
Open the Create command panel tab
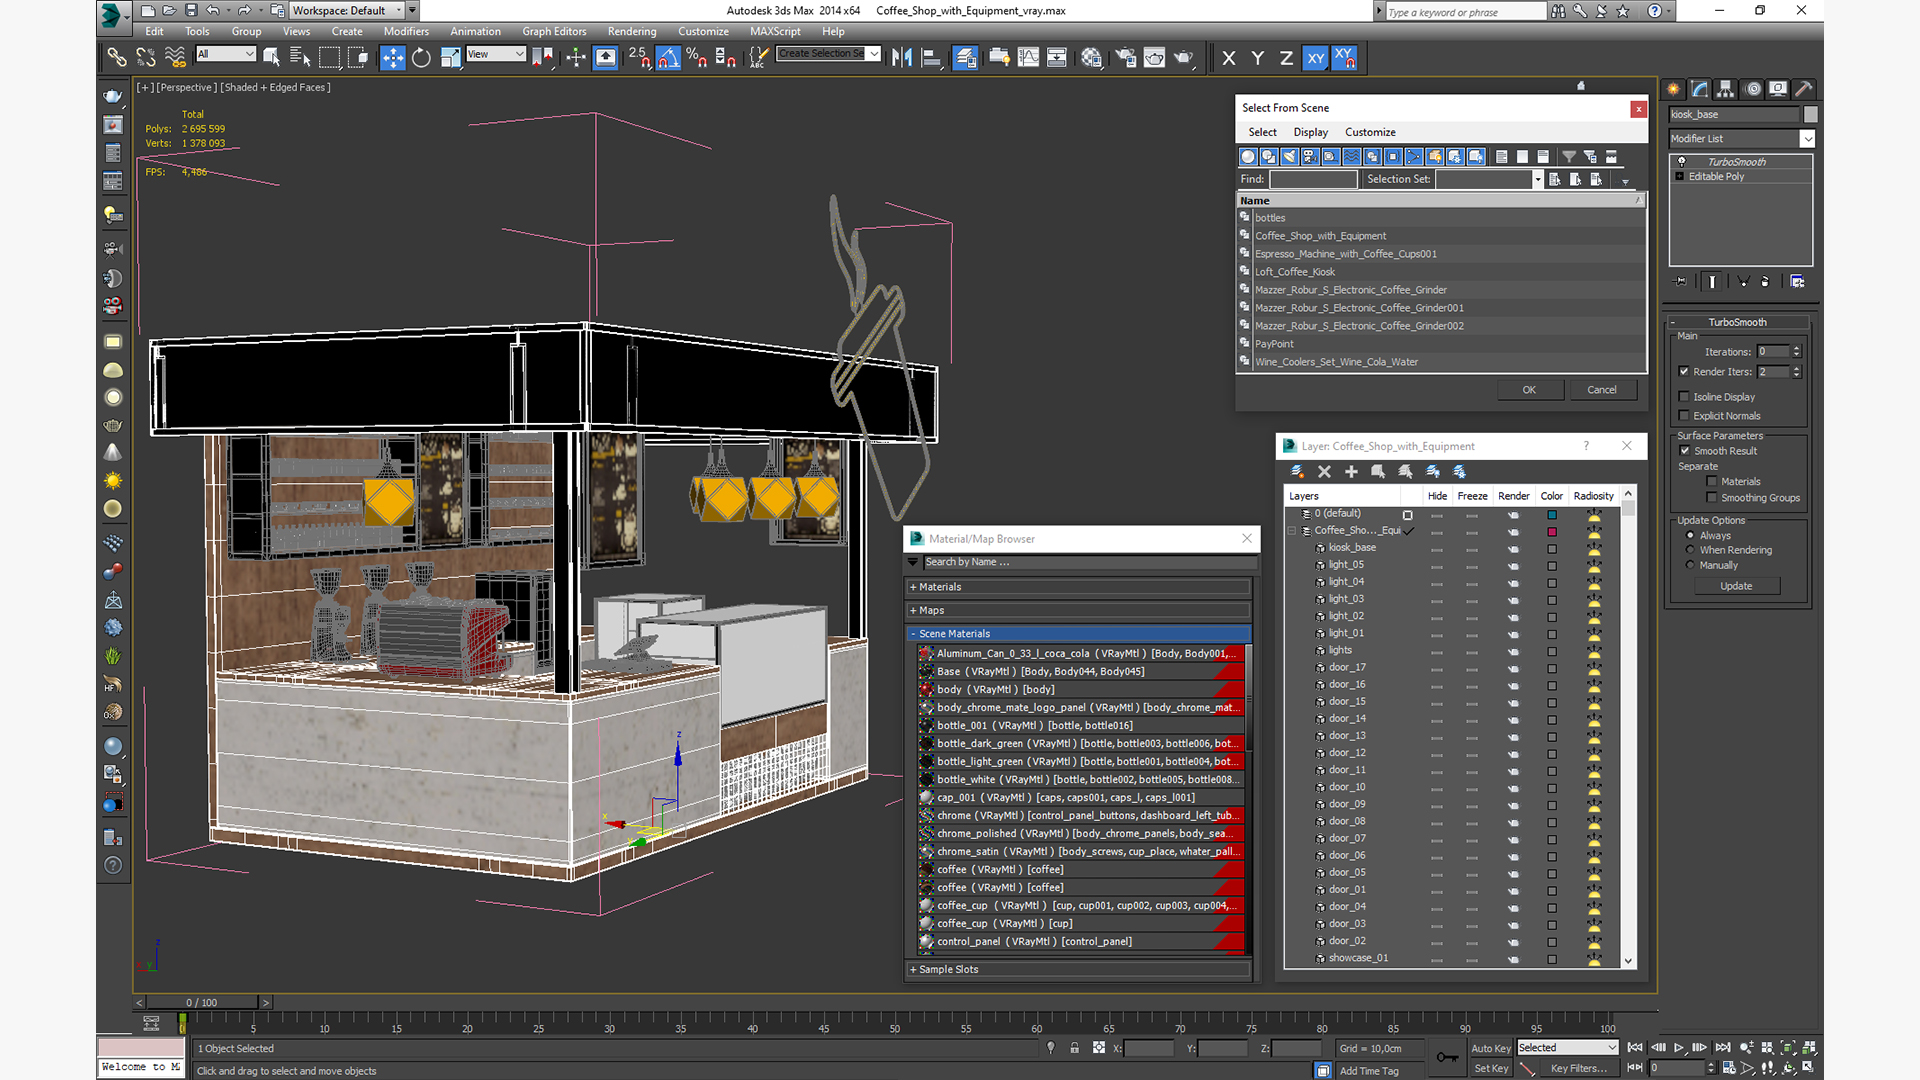tap(1674, 89)
